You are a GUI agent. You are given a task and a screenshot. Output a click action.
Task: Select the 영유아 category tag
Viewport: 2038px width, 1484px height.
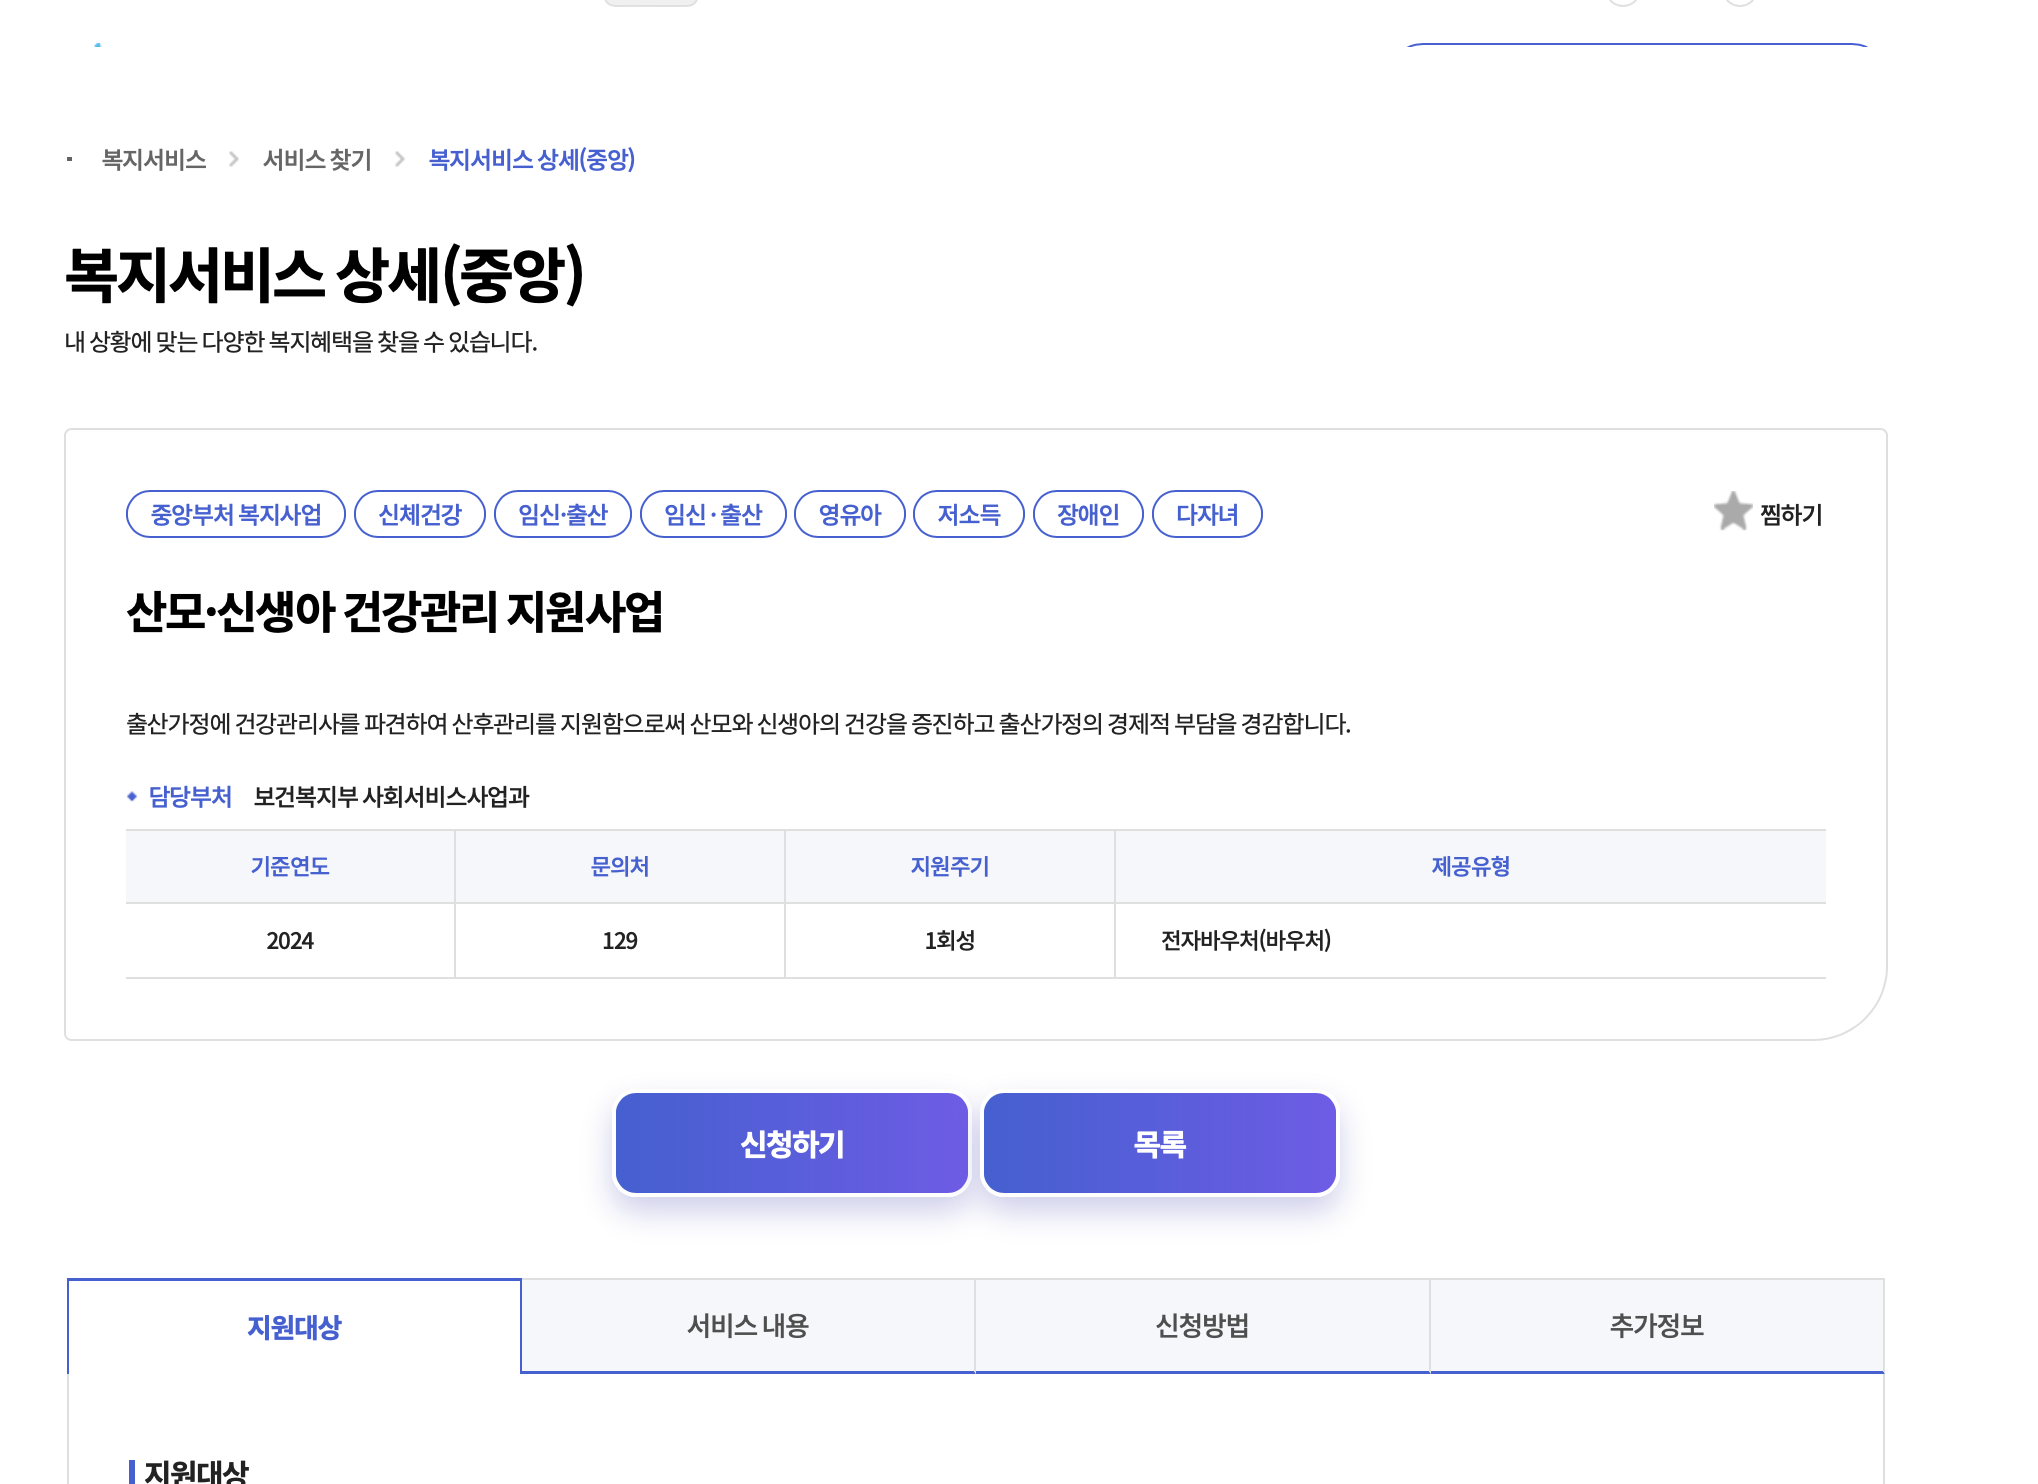tap(849, 515)
